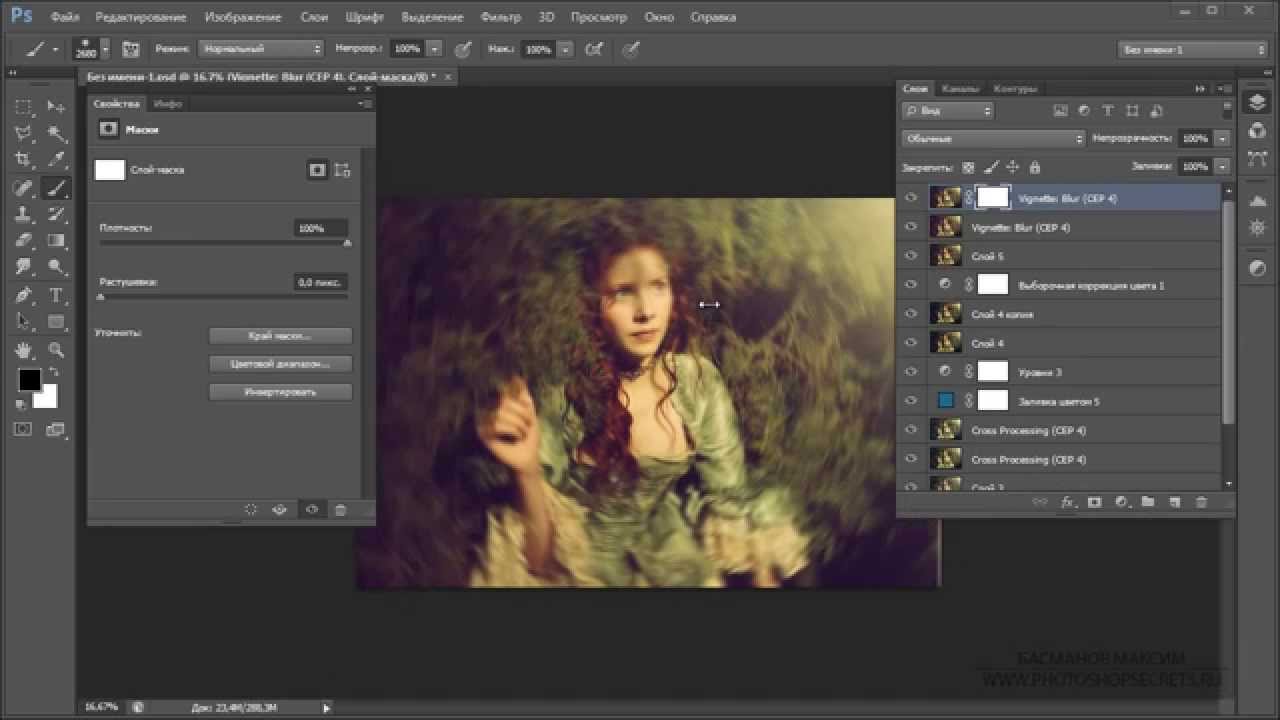1280x720 pixels.
Task: Open the brush blend mode dropdown
Action: coord(261,48)
